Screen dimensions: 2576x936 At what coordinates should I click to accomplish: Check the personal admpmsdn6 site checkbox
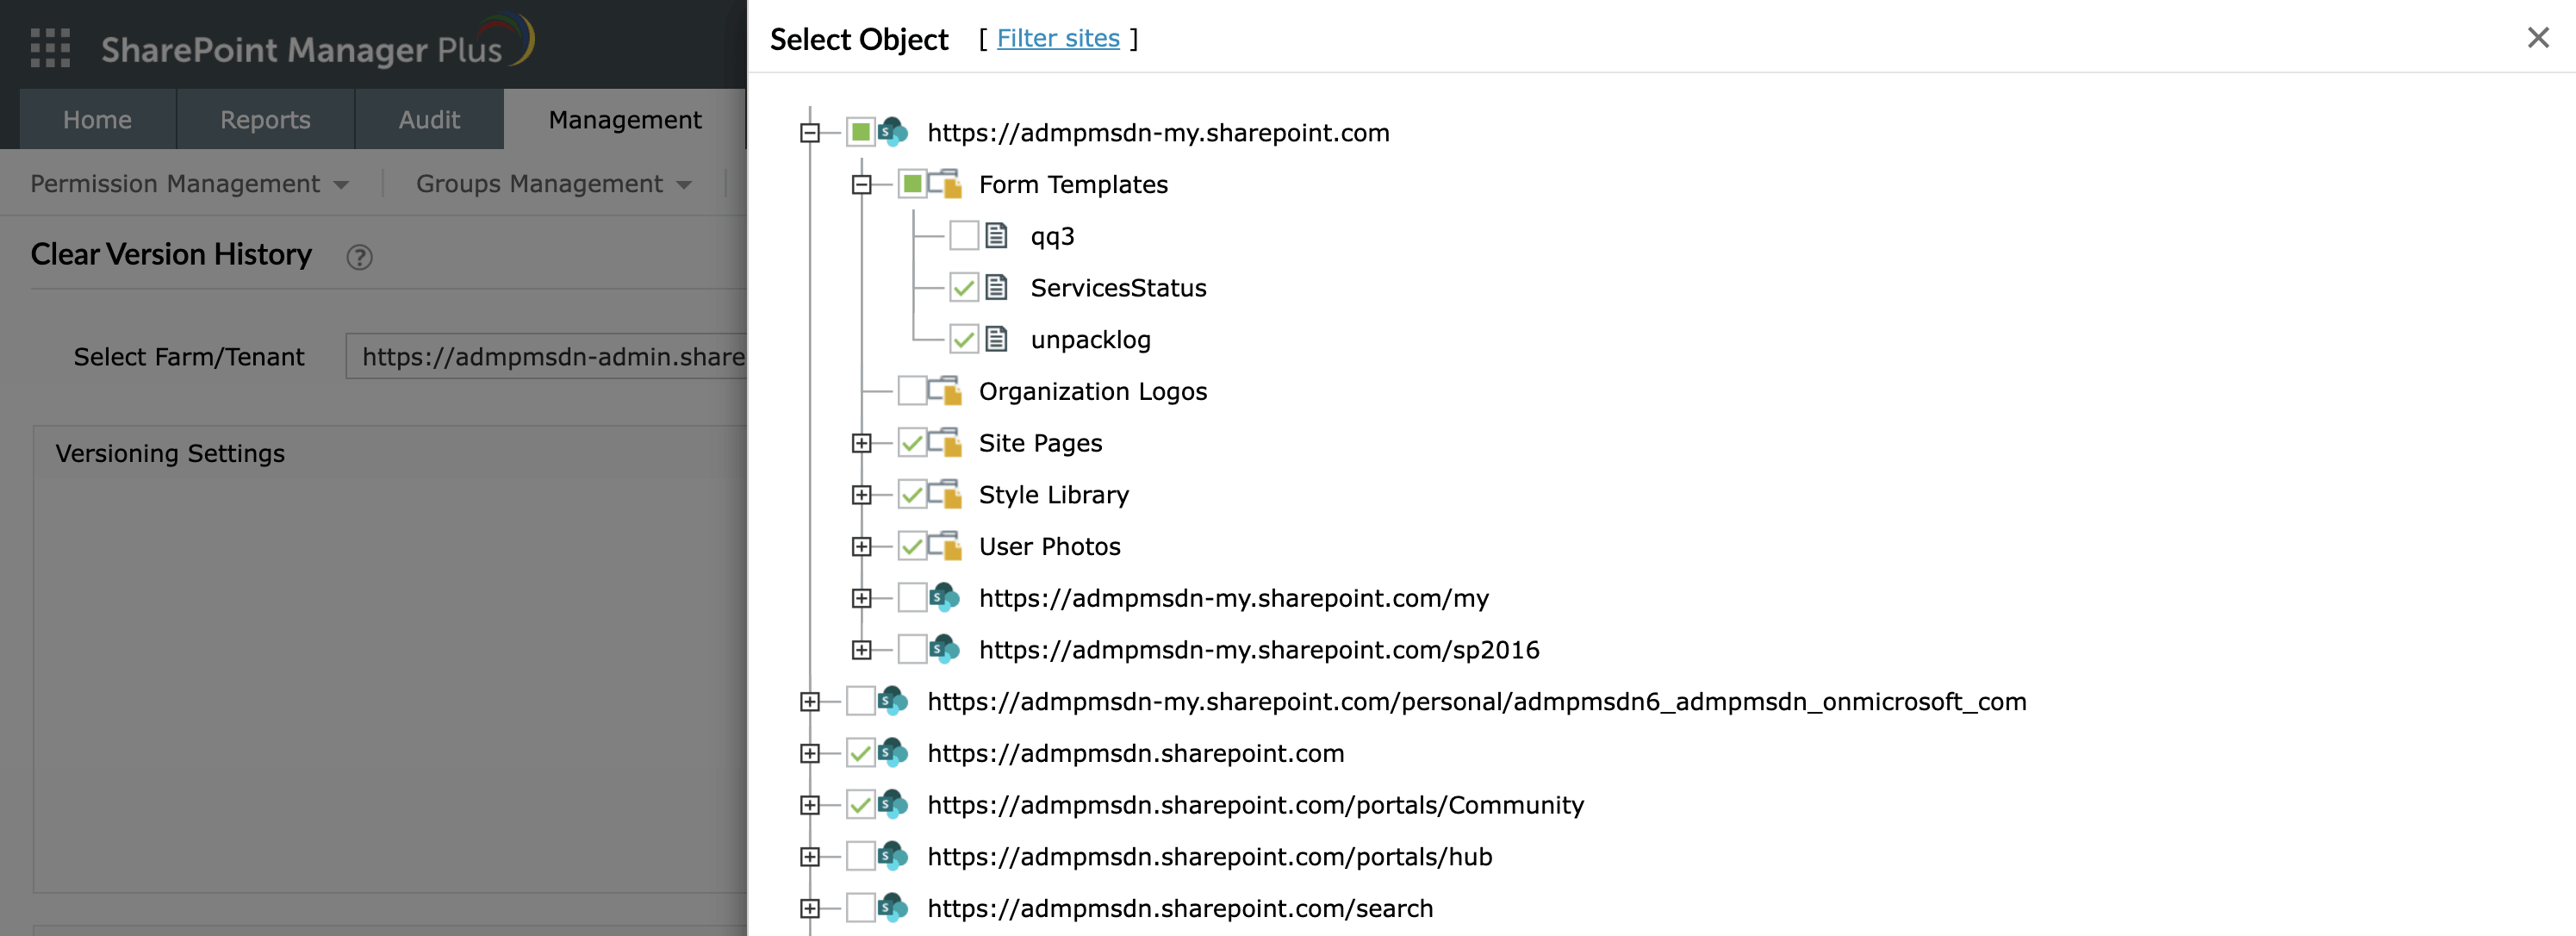pos(861,701)
